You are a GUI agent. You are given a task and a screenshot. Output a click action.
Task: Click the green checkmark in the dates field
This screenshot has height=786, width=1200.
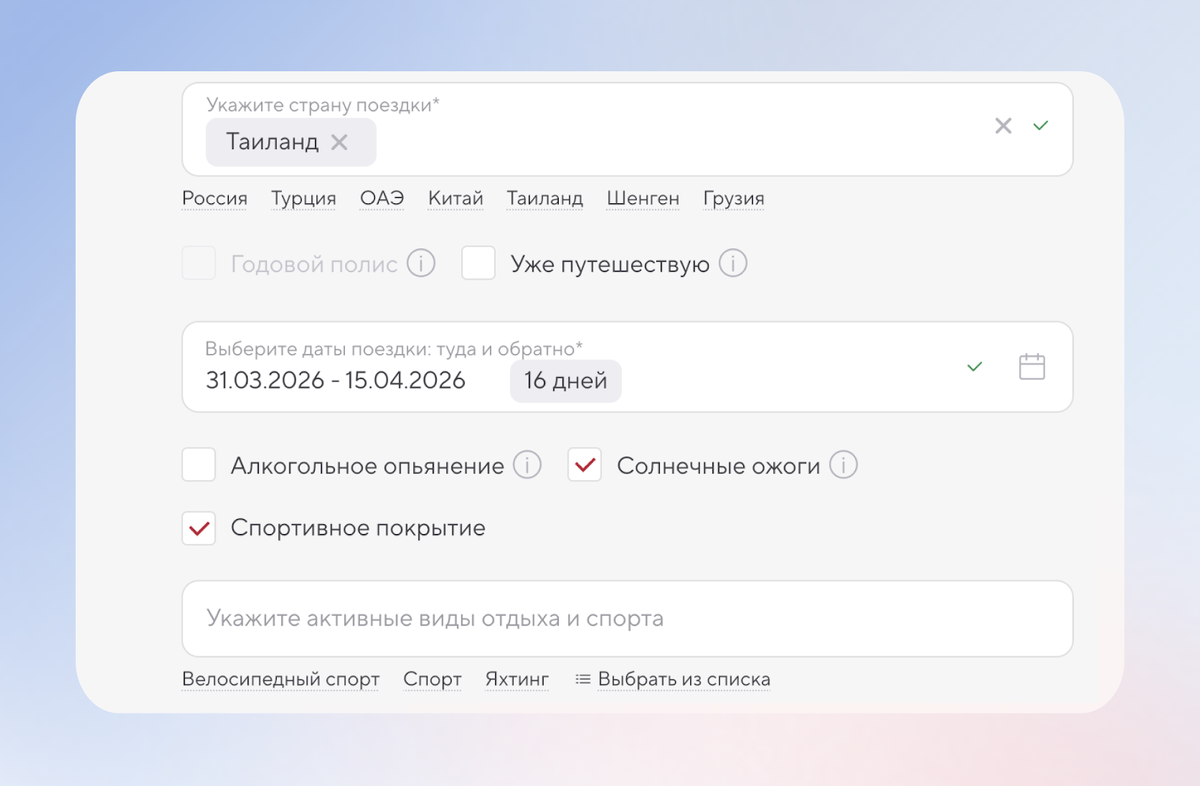pos(974,366)
